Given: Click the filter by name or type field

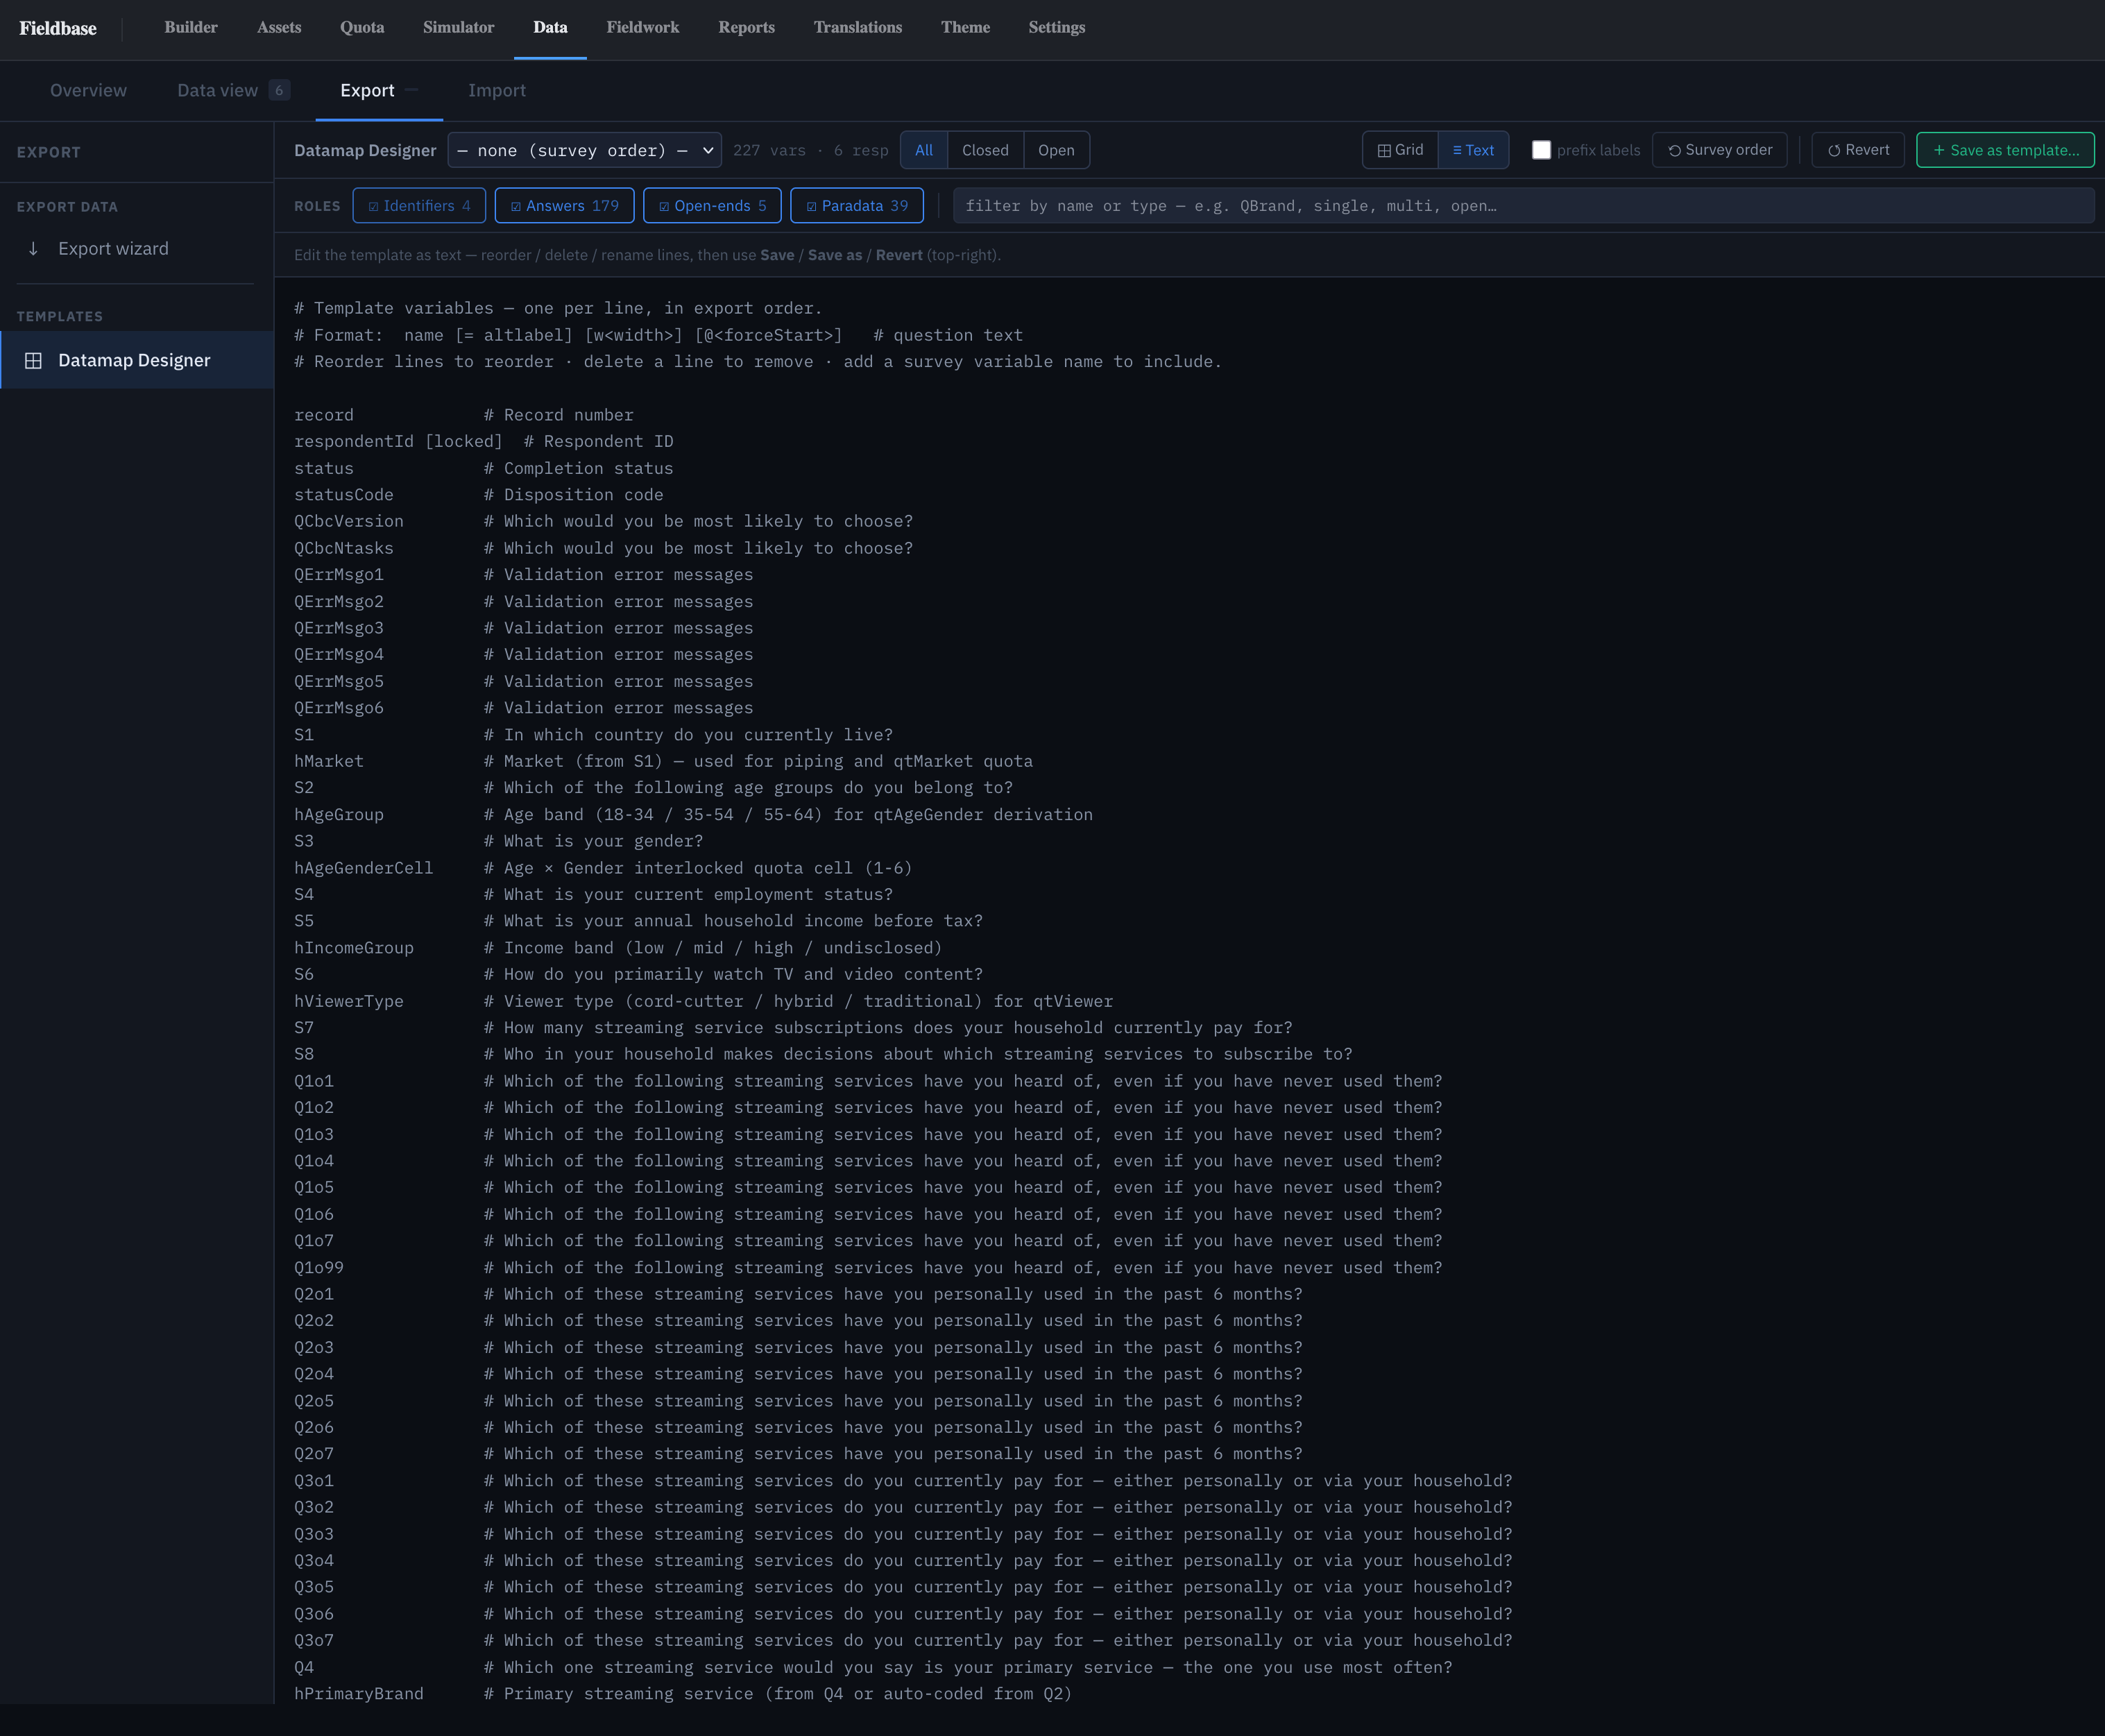Looking at the screenshot, I should coord(1523,206).
